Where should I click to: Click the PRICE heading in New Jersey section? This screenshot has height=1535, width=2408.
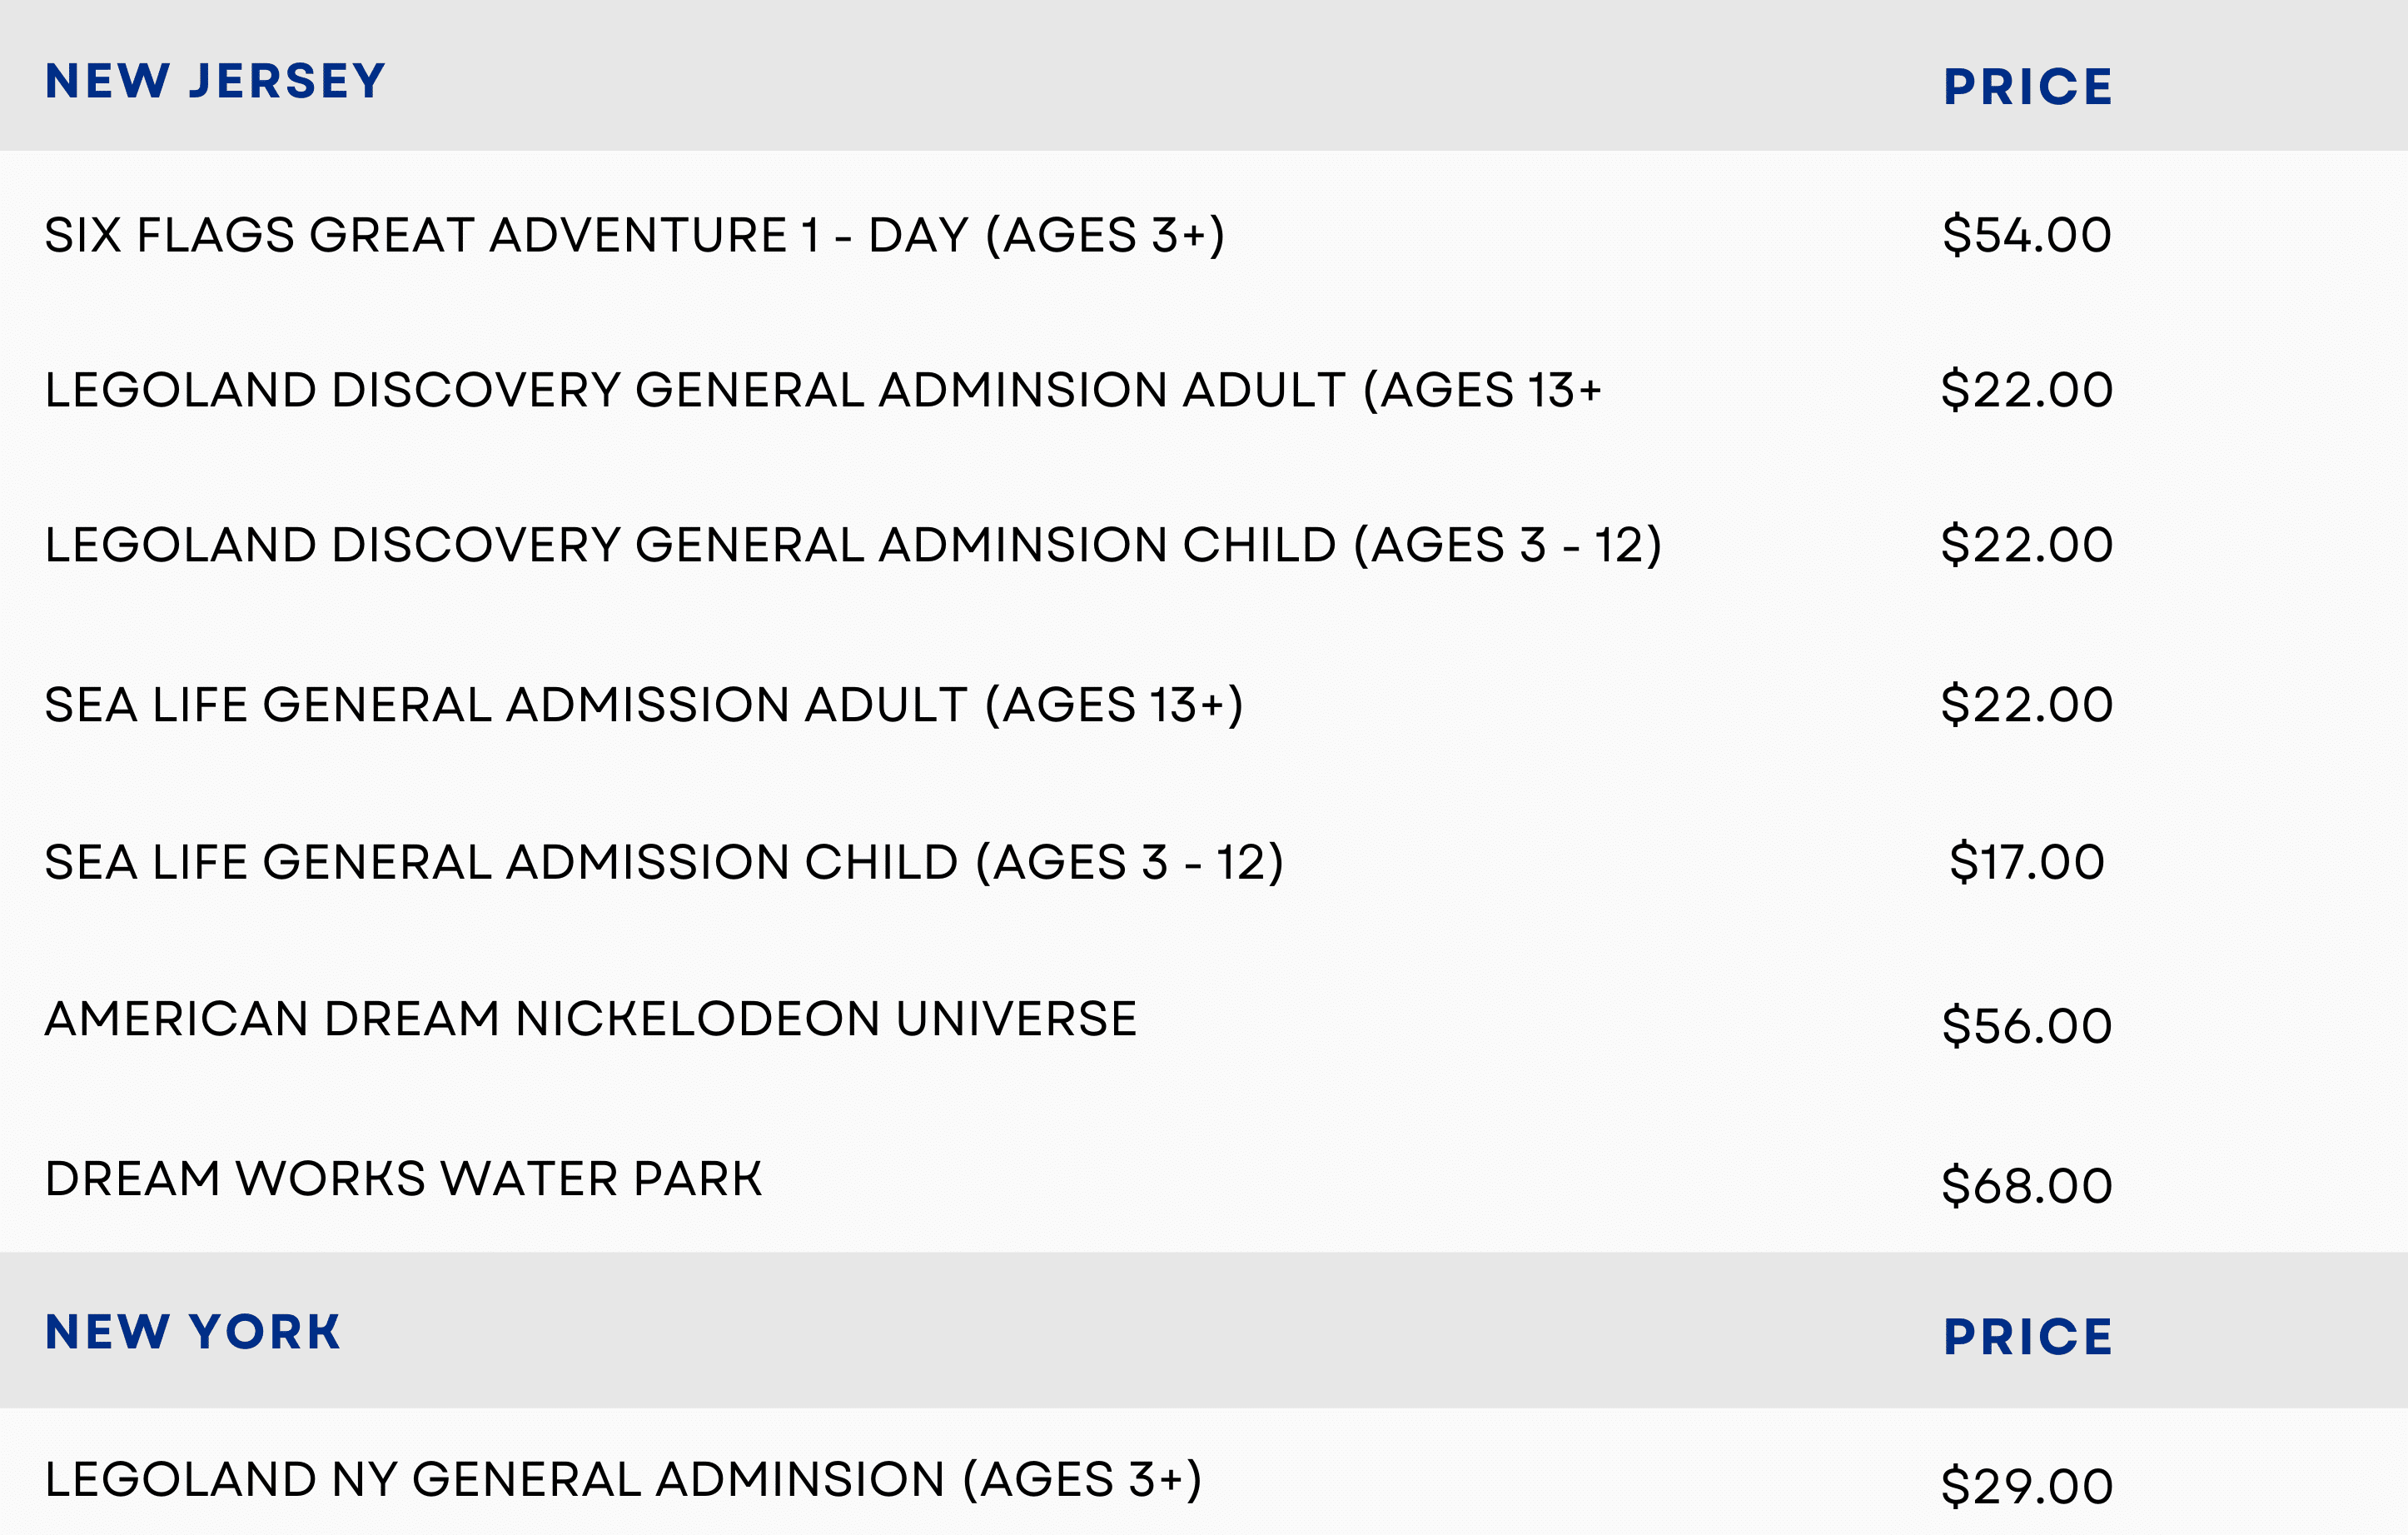[x=2027, y=87]
